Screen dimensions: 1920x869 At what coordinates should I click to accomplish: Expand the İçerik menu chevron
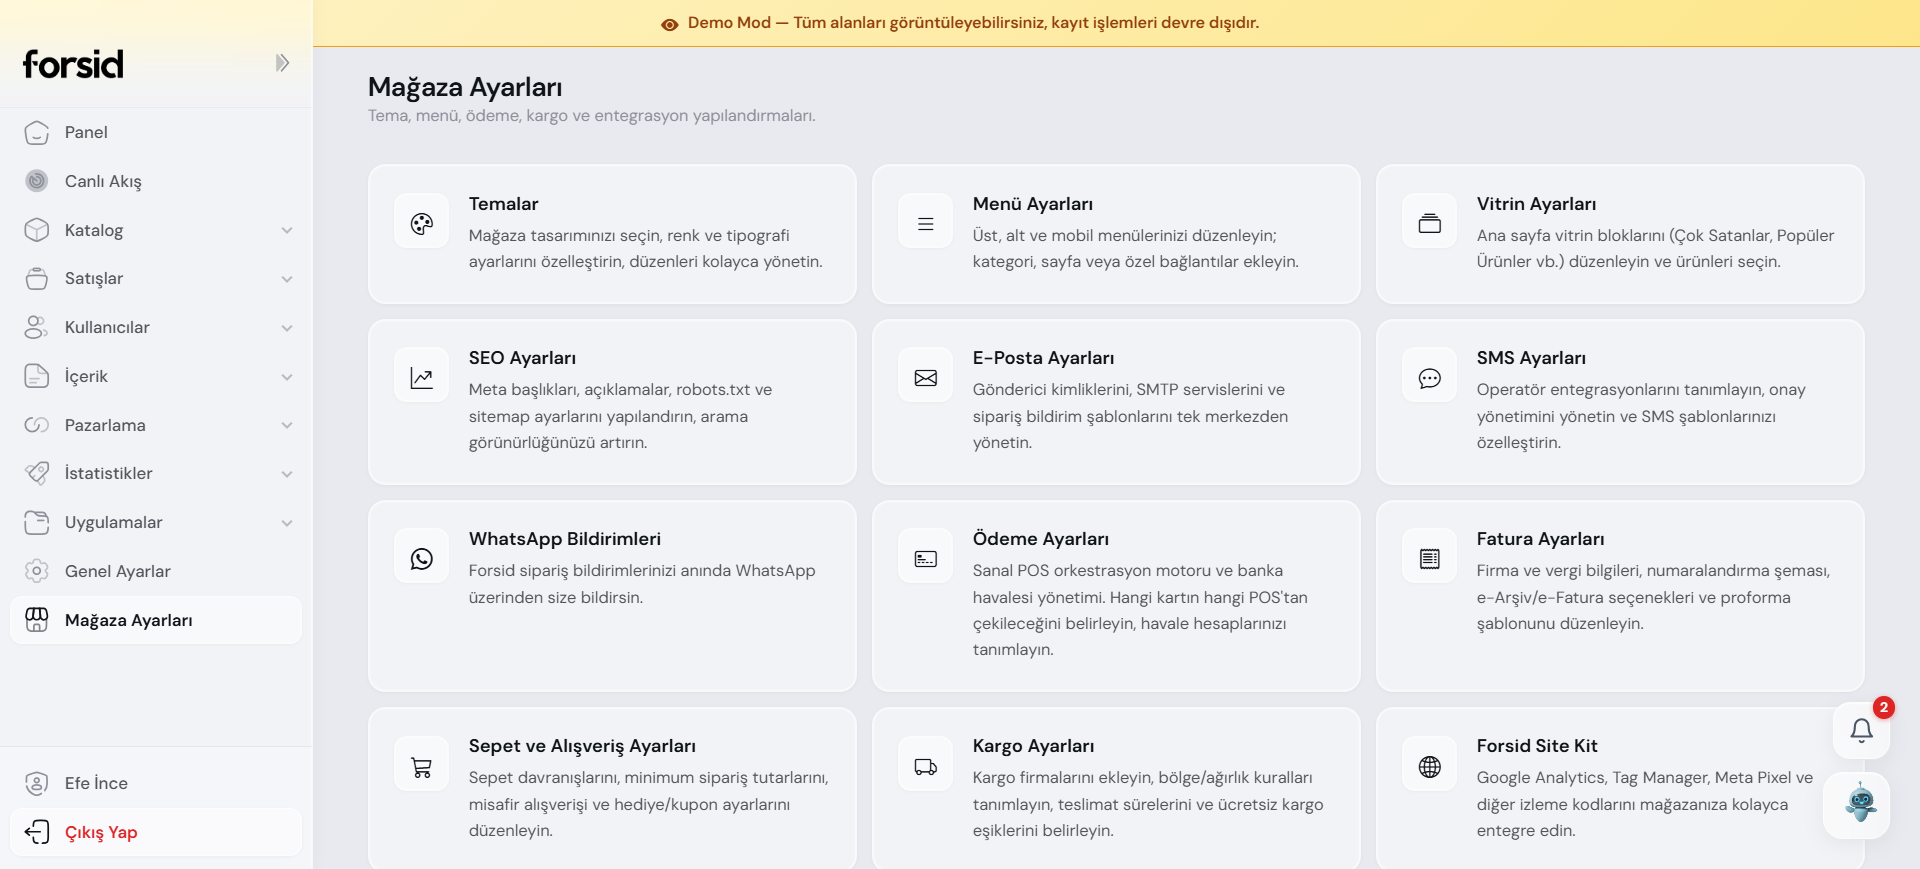tap(287, 377)
